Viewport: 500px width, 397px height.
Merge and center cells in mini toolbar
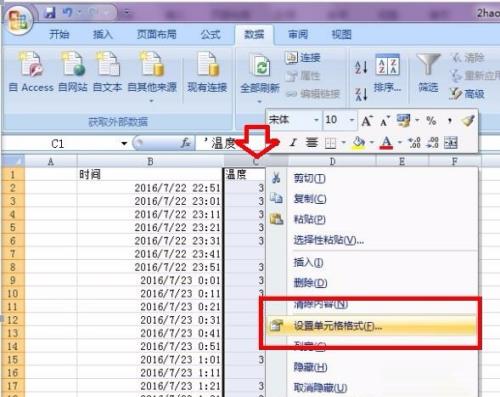451,143
